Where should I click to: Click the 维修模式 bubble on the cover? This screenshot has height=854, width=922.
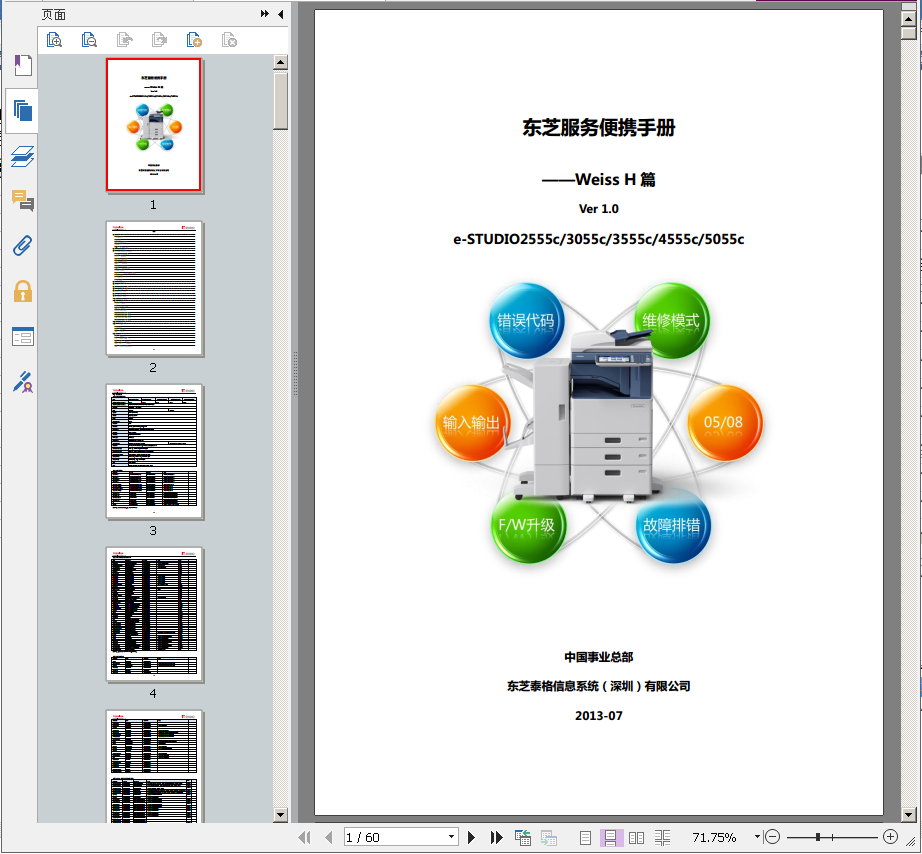[671, 321]
